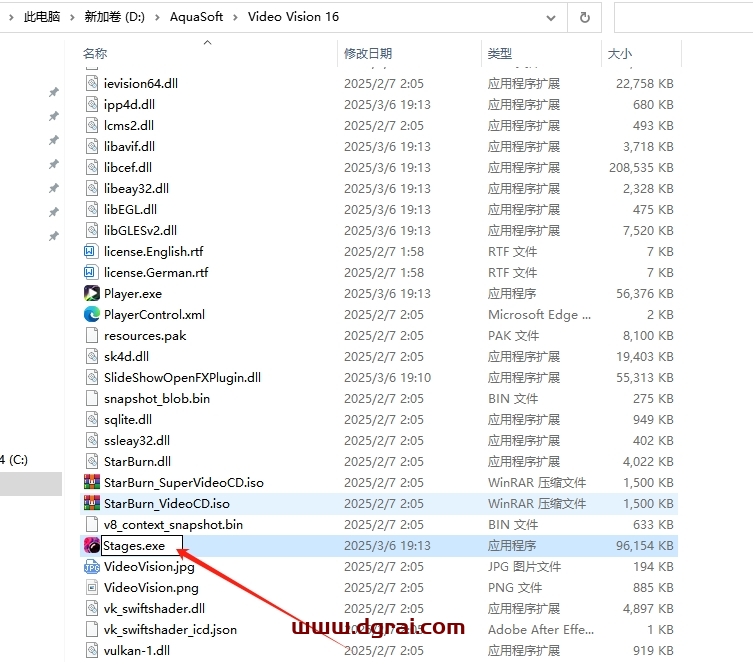This screenshot has height=664, width=753.
Task: Click the Microsoft Edge type of PlayerControl.xml
Action: click(x=539, y=314)
